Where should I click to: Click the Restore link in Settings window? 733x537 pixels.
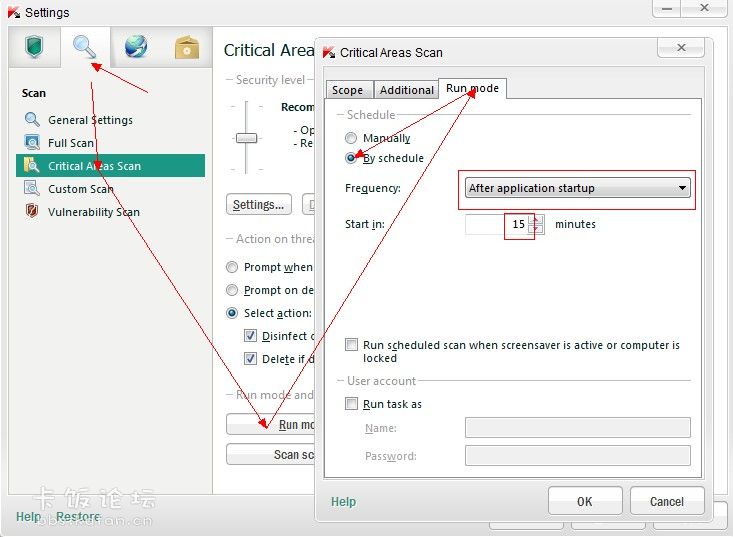pos(78,516)
